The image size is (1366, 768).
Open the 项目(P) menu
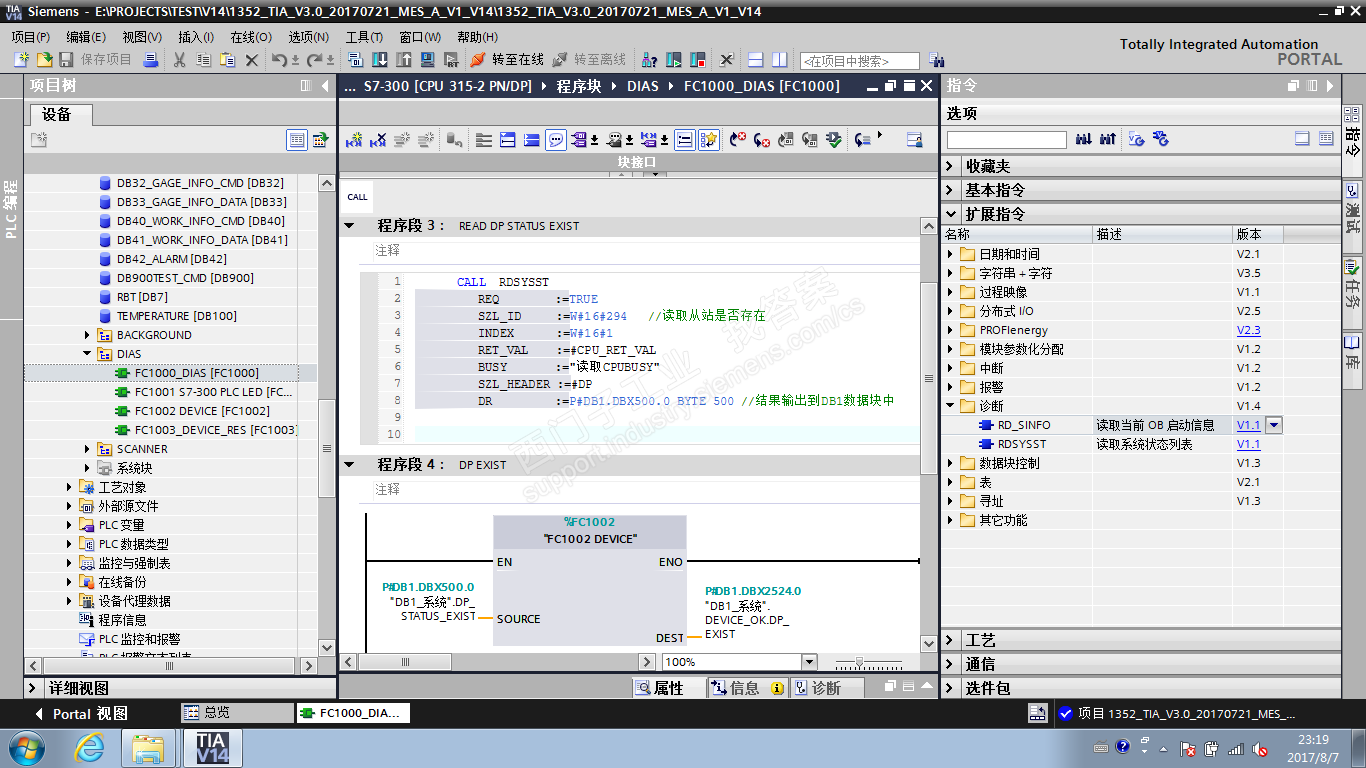point(31,37)
